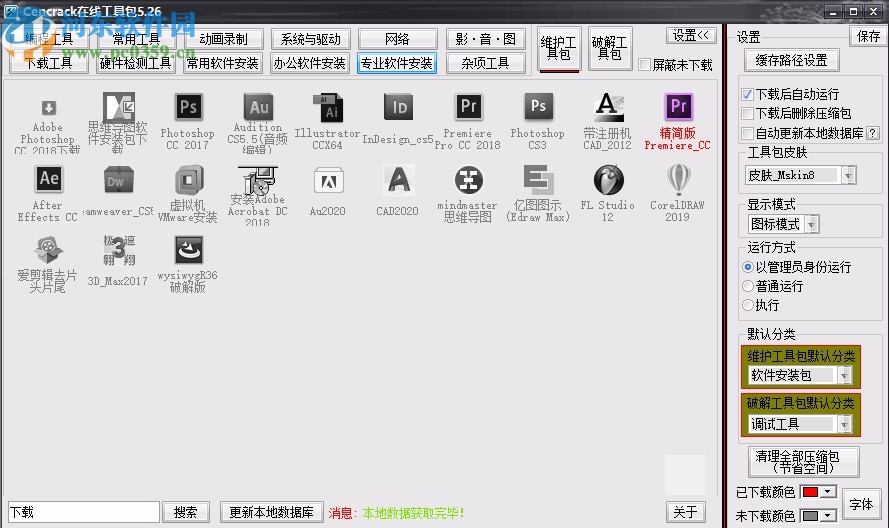Open the 关于 about button
This screenshot has width=889, height=528.
pos(685,512)
